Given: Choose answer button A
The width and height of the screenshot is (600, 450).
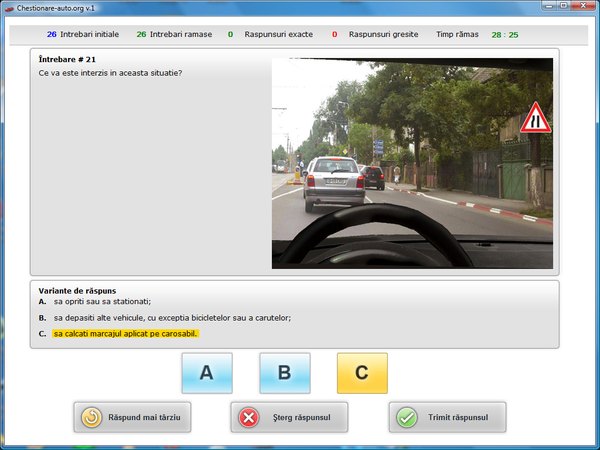Looking at the screenshot, I should [207, 373].
